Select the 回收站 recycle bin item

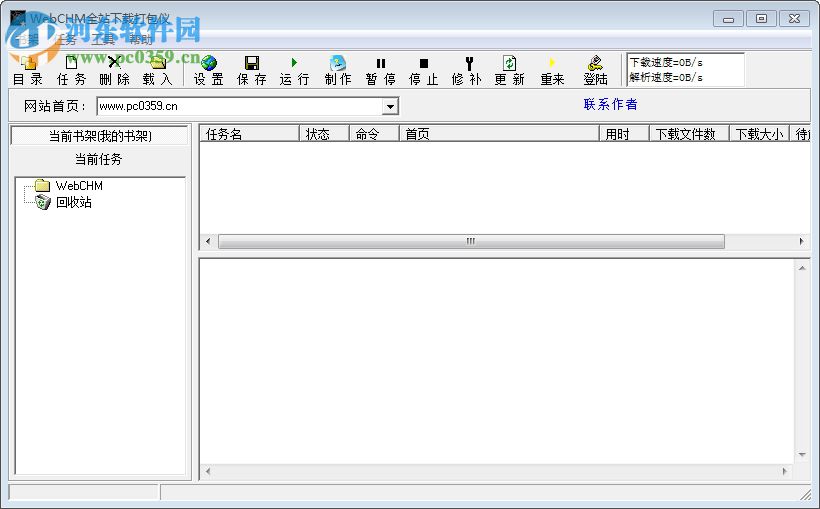[x=74, y=202]
